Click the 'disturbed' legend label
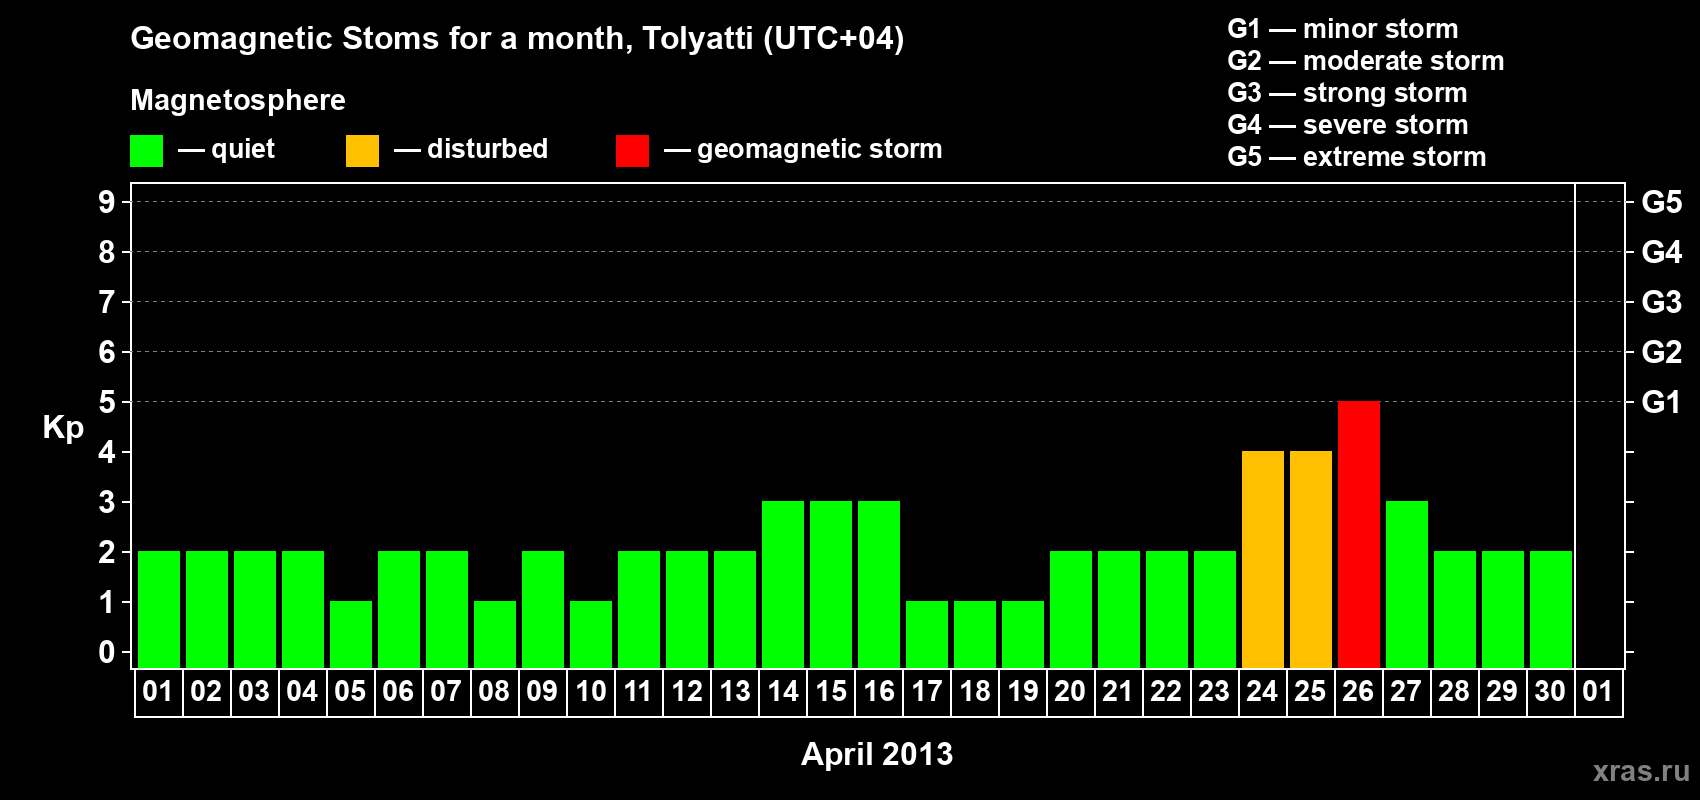The height and width of the screenshot is (800, 1700). [x=487, y=149]
